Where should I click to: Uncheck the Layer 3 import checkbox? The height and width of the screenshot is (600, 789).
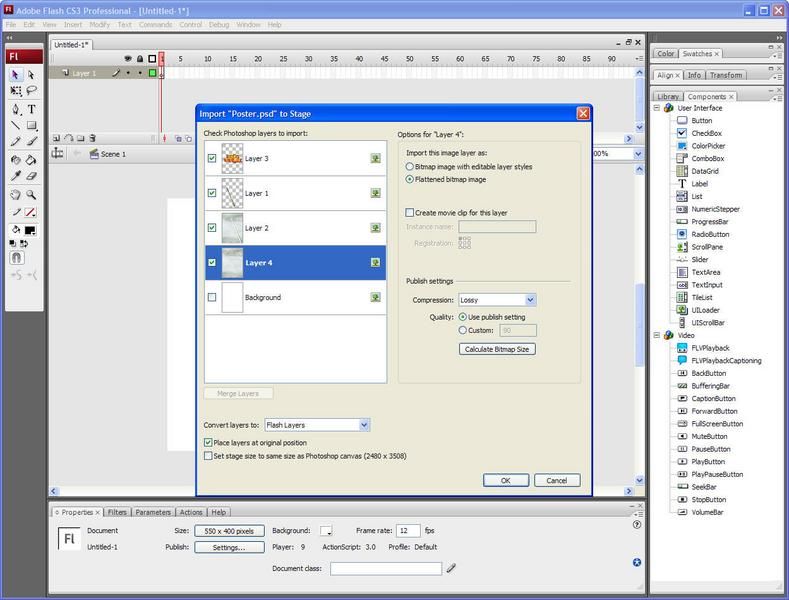(212, 158)
